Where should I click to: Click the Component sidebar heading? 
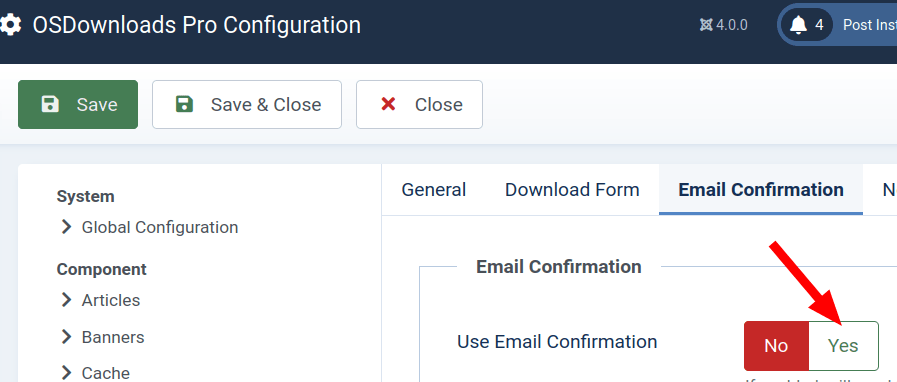click(x=101, y=269)
